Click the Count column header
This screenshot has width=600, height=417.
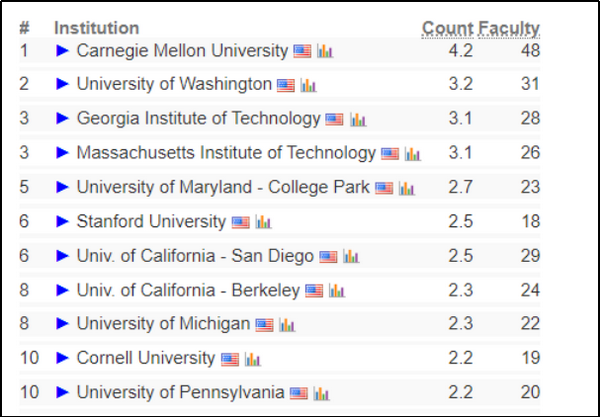tap(446, 28)
